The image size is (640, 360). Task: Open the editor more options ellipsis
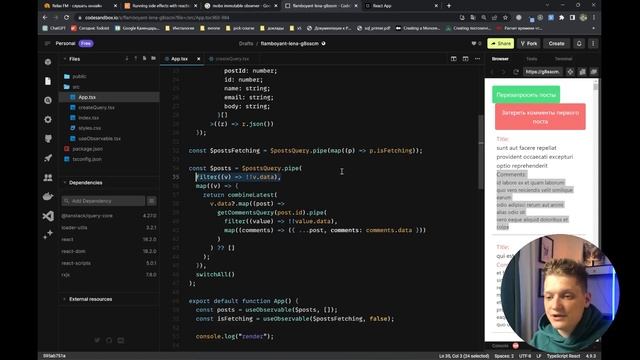pyautogui.click(x=477, y=59)
